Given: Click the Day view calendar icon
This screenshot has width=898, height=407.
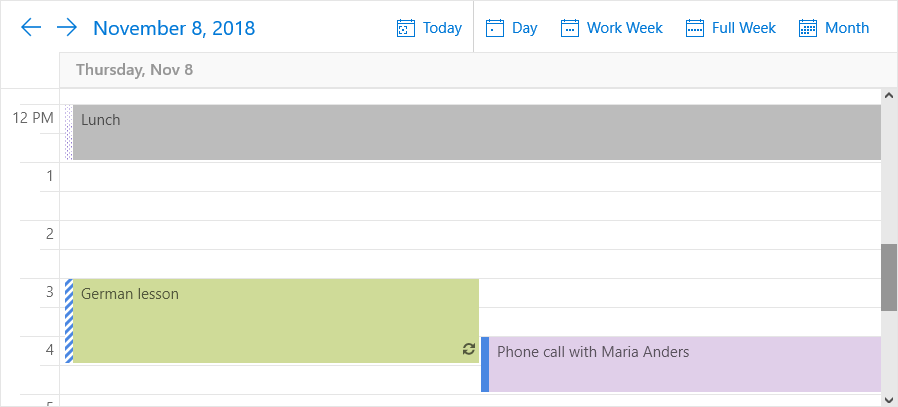Looking at the screenshot, I should [495, 28].
